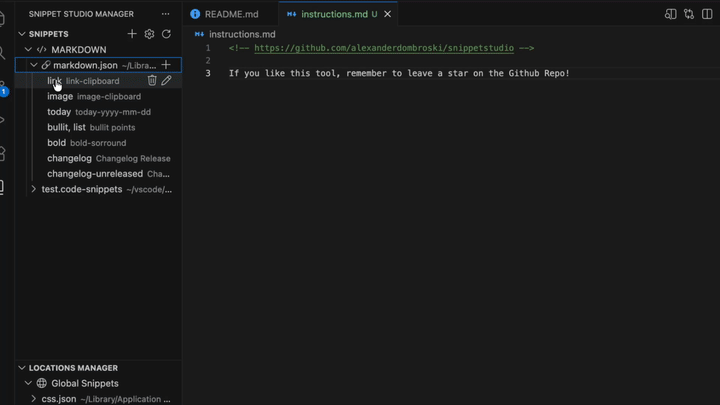Click the Snippet Studio Manager title

pos(81,14)
